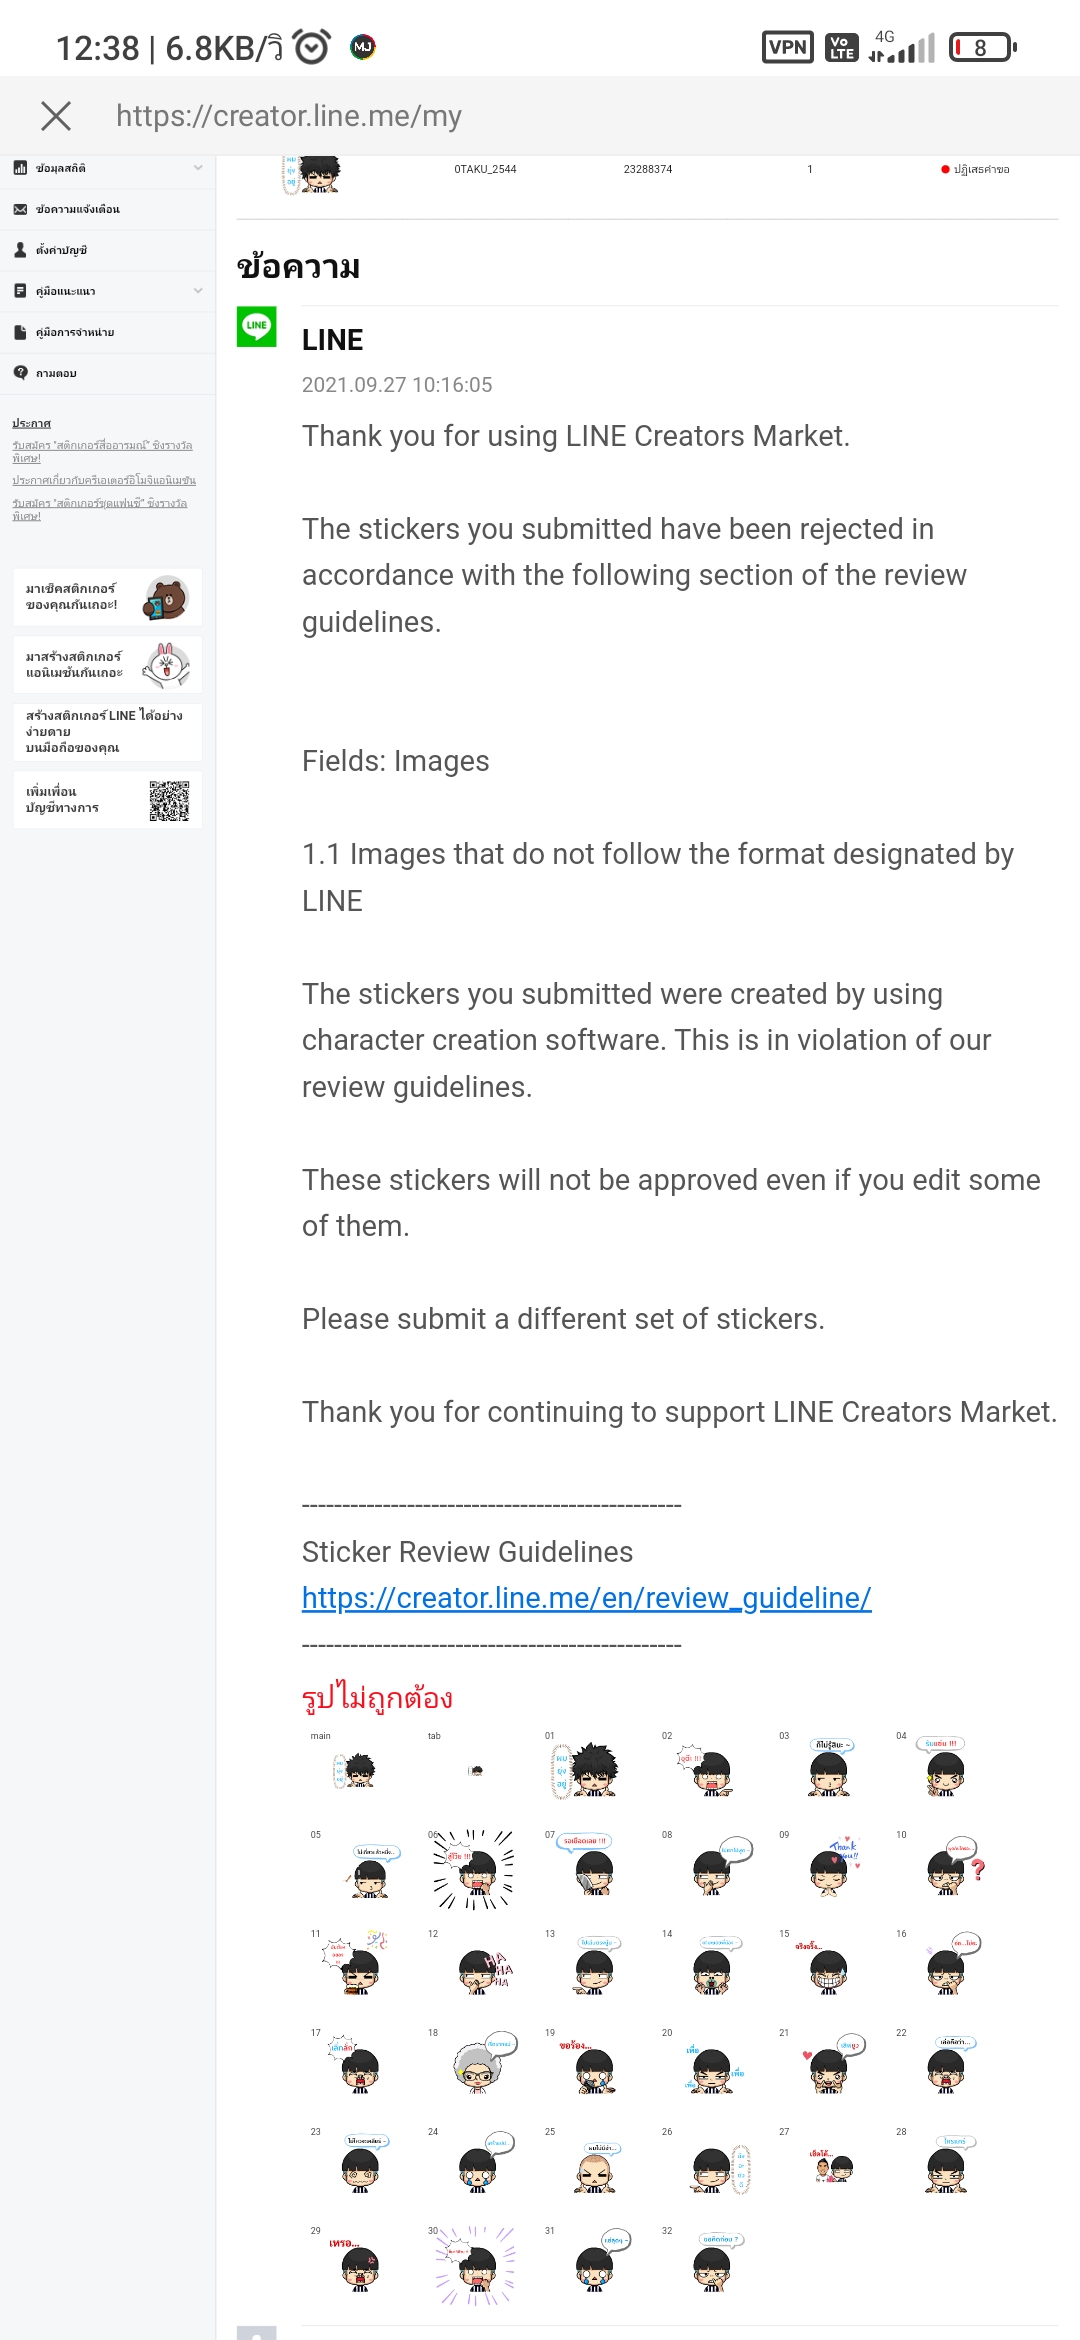The image size is (1080, 2340).
Task: Click the Brown bear banner about selling stickers
Action: point(107,597)
